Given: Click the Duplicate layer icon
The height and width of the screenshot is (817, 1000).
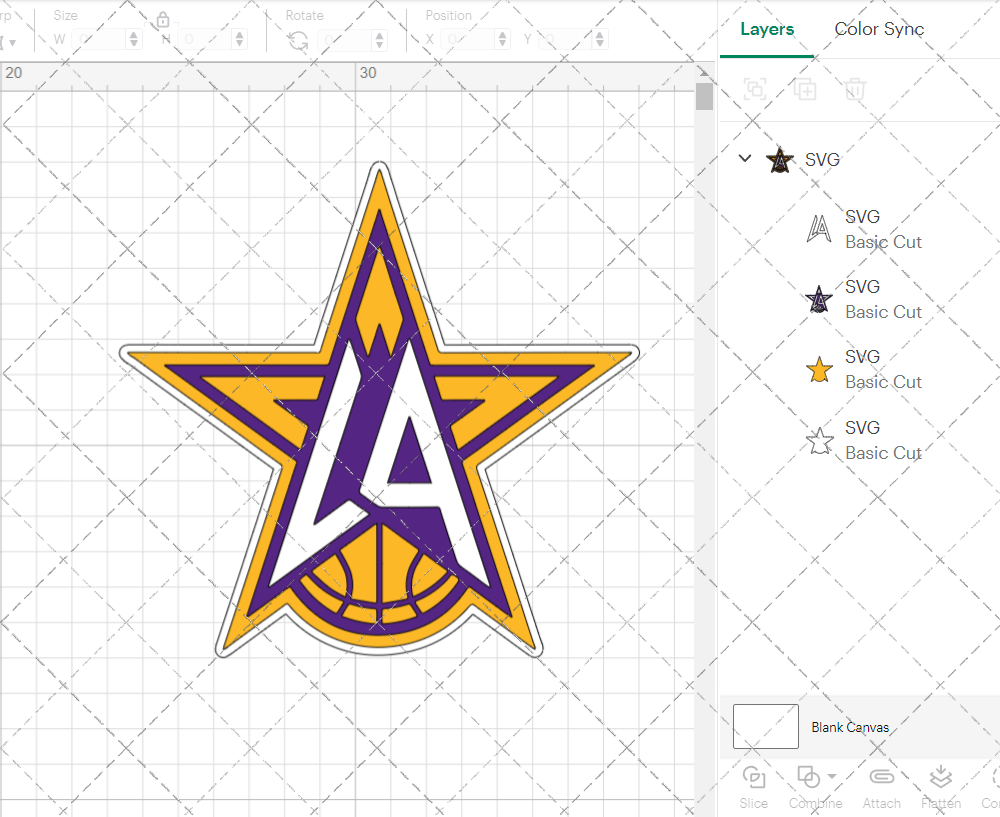Looking at the screenshot, I should pos(805,89).
